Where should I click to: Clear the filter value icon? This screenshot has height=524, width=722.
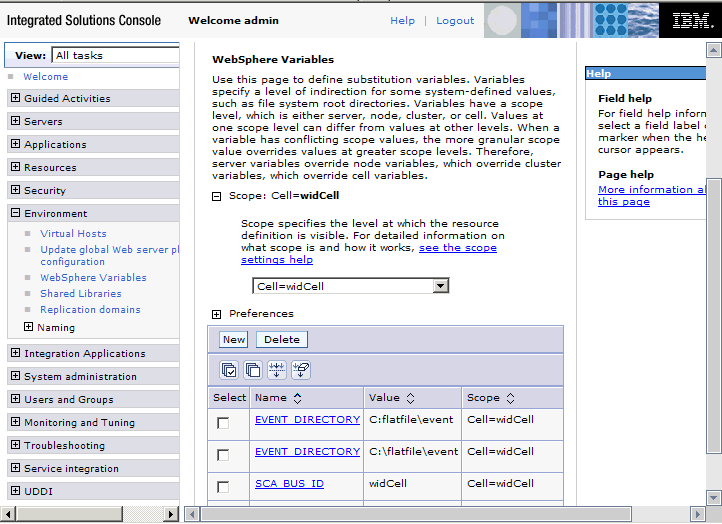301,370
